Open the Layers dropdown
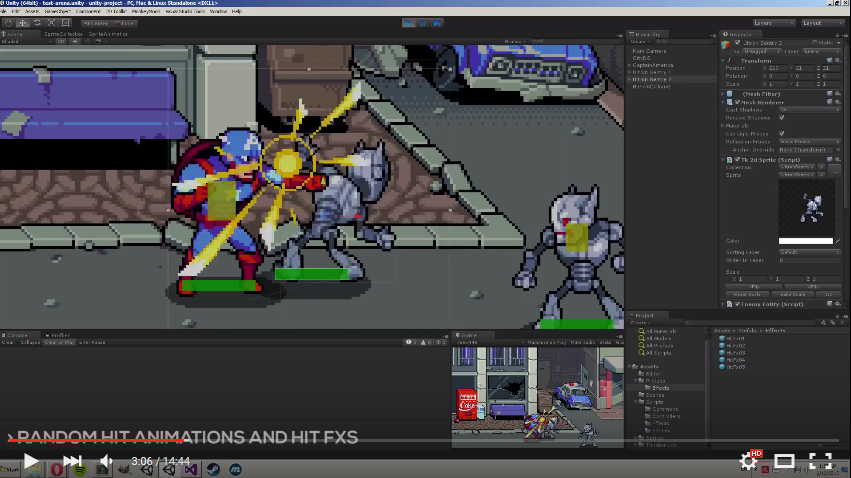 click(773, 23)
